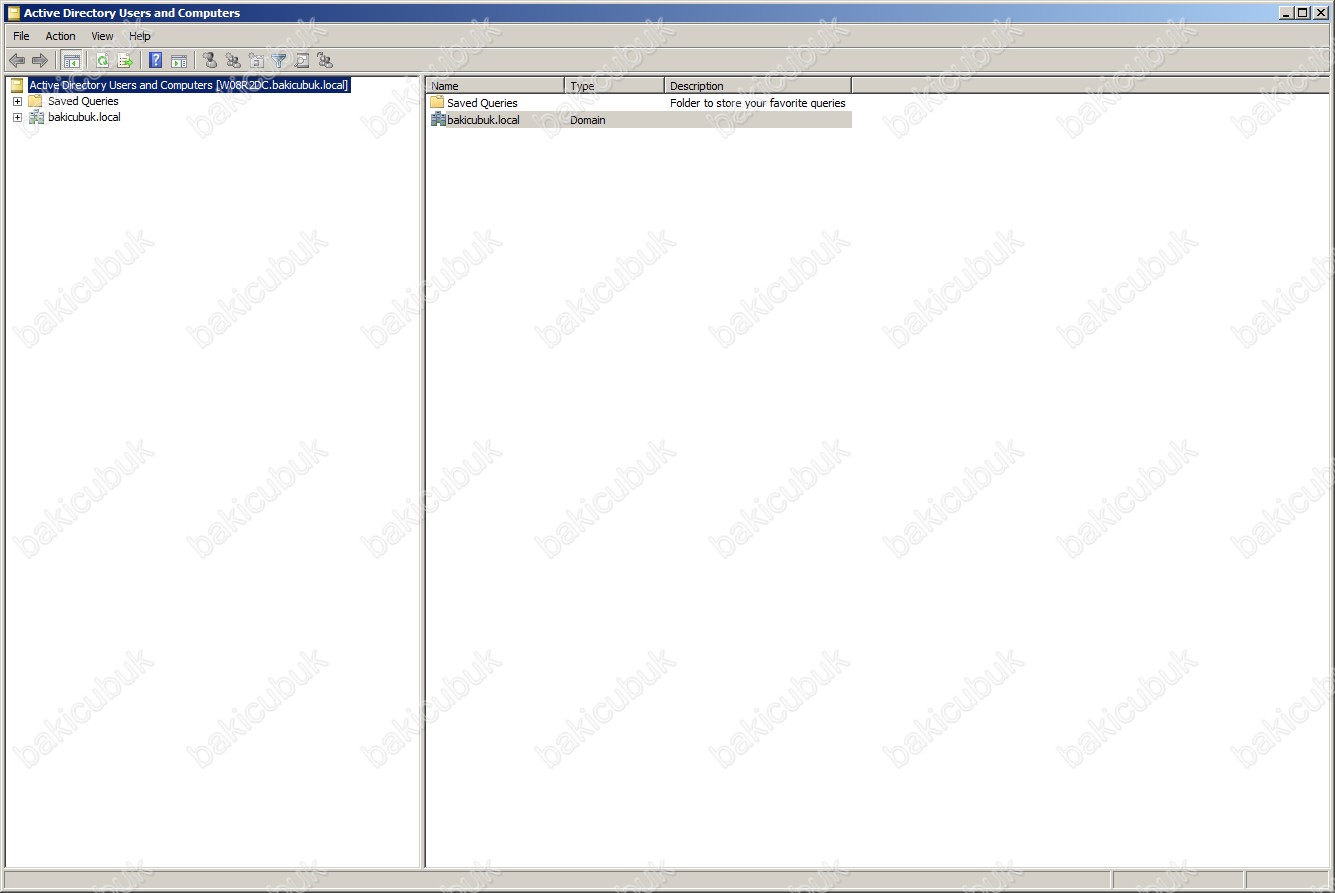Viewport: 1335px width, 893px height.
Task: Open the View menu
Action: [103, 36]
